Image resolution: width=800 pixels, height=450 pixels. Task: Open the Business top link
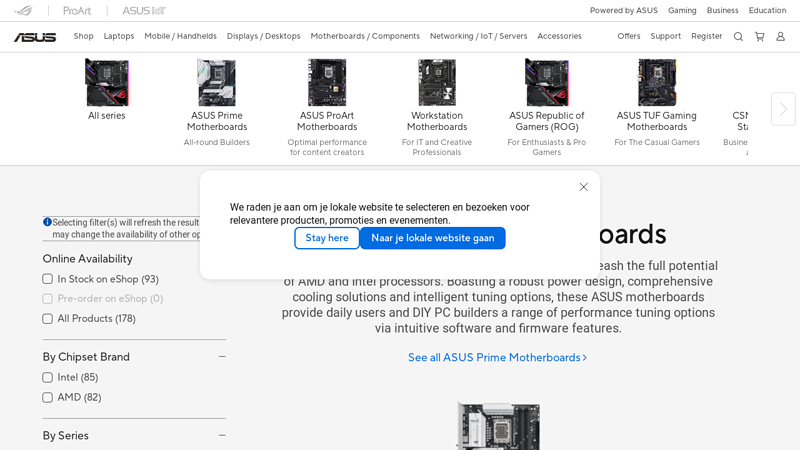click(x=722, y=10)
